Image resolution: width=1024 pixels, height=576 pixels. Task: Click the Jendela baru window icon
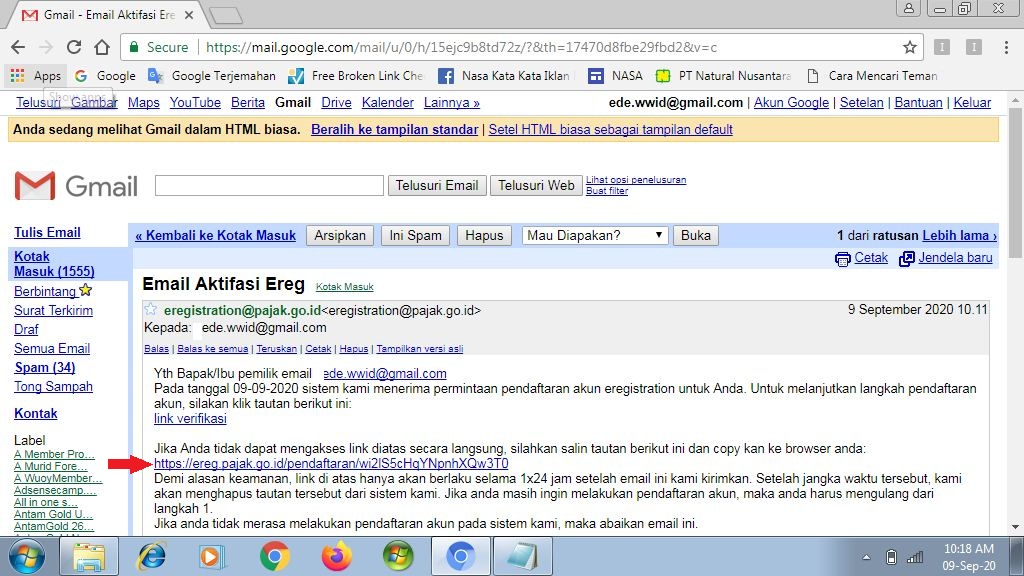tap(906, 259)
